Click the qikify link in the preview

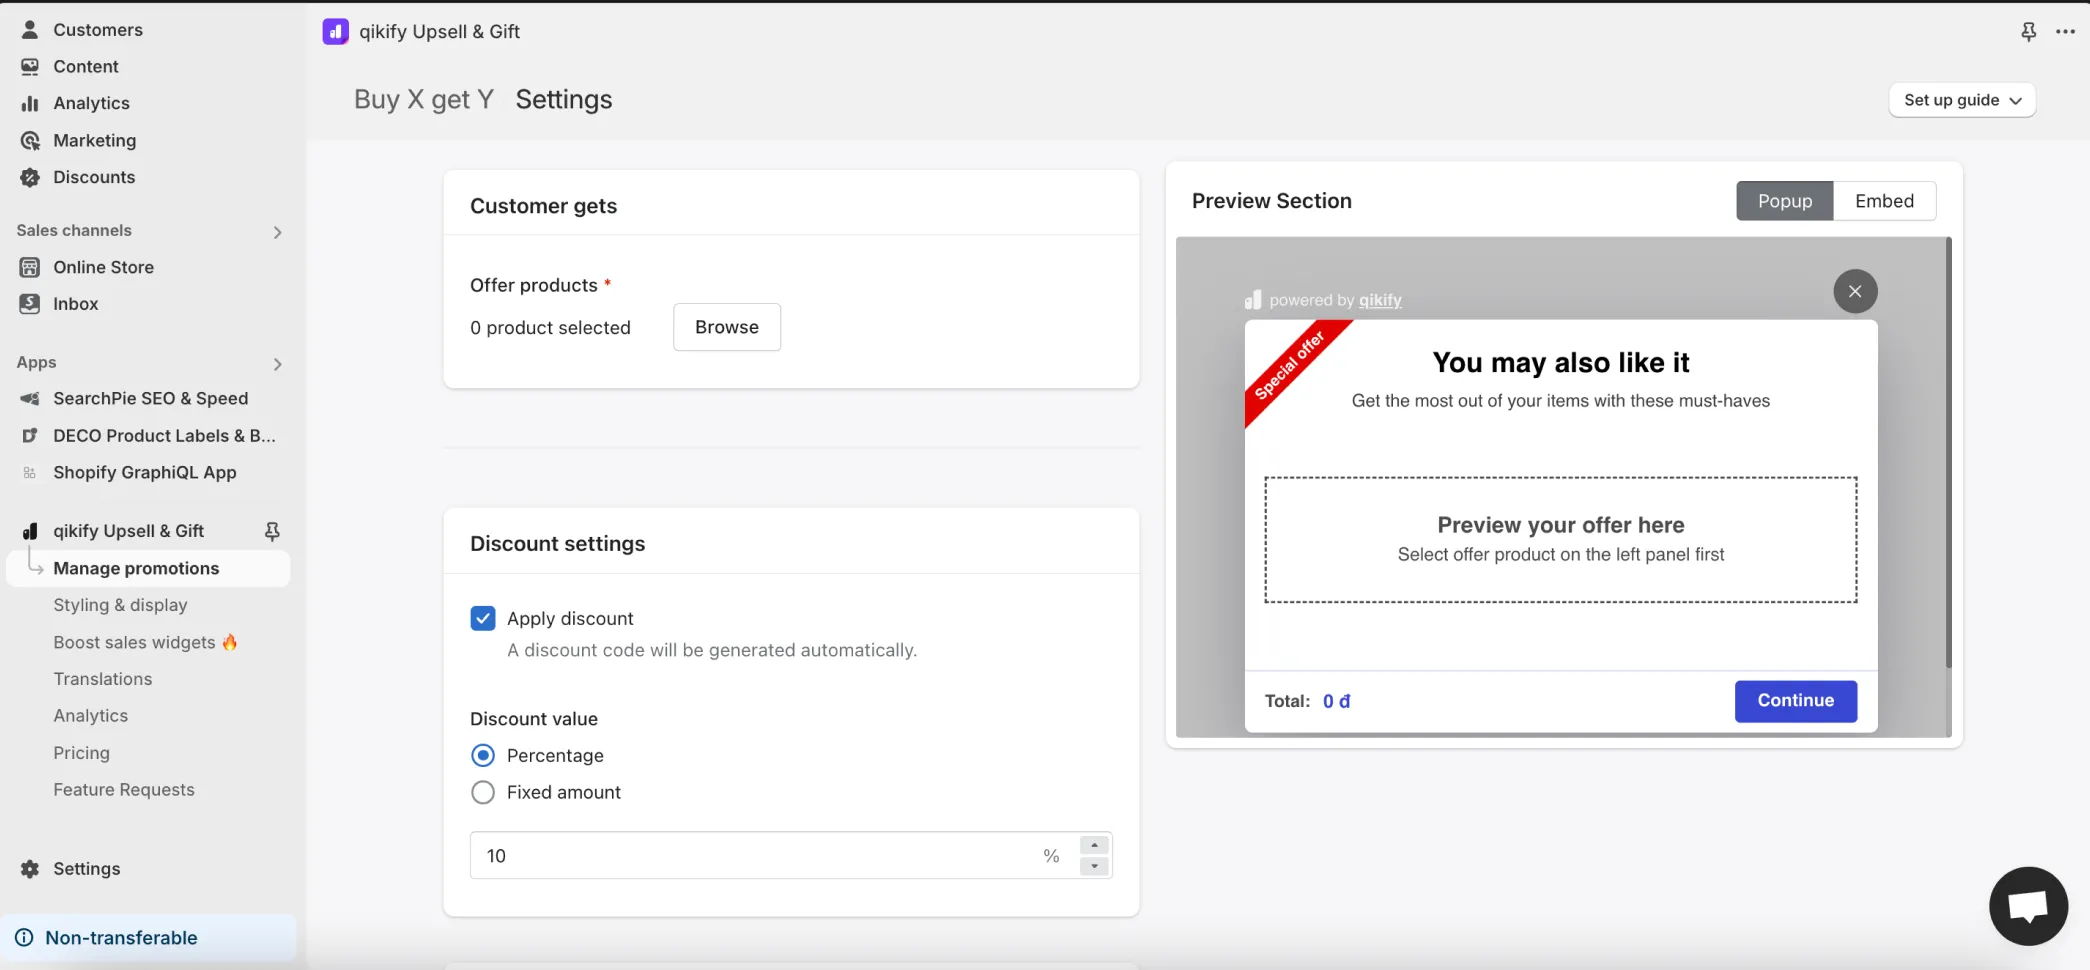(1380, 300)
